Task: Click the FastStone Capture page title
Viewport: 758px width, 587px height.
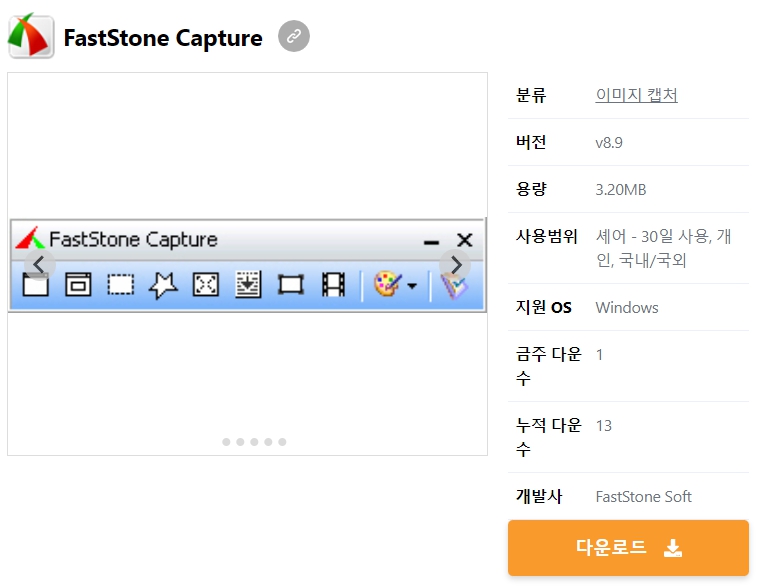Action: [163, 38]
